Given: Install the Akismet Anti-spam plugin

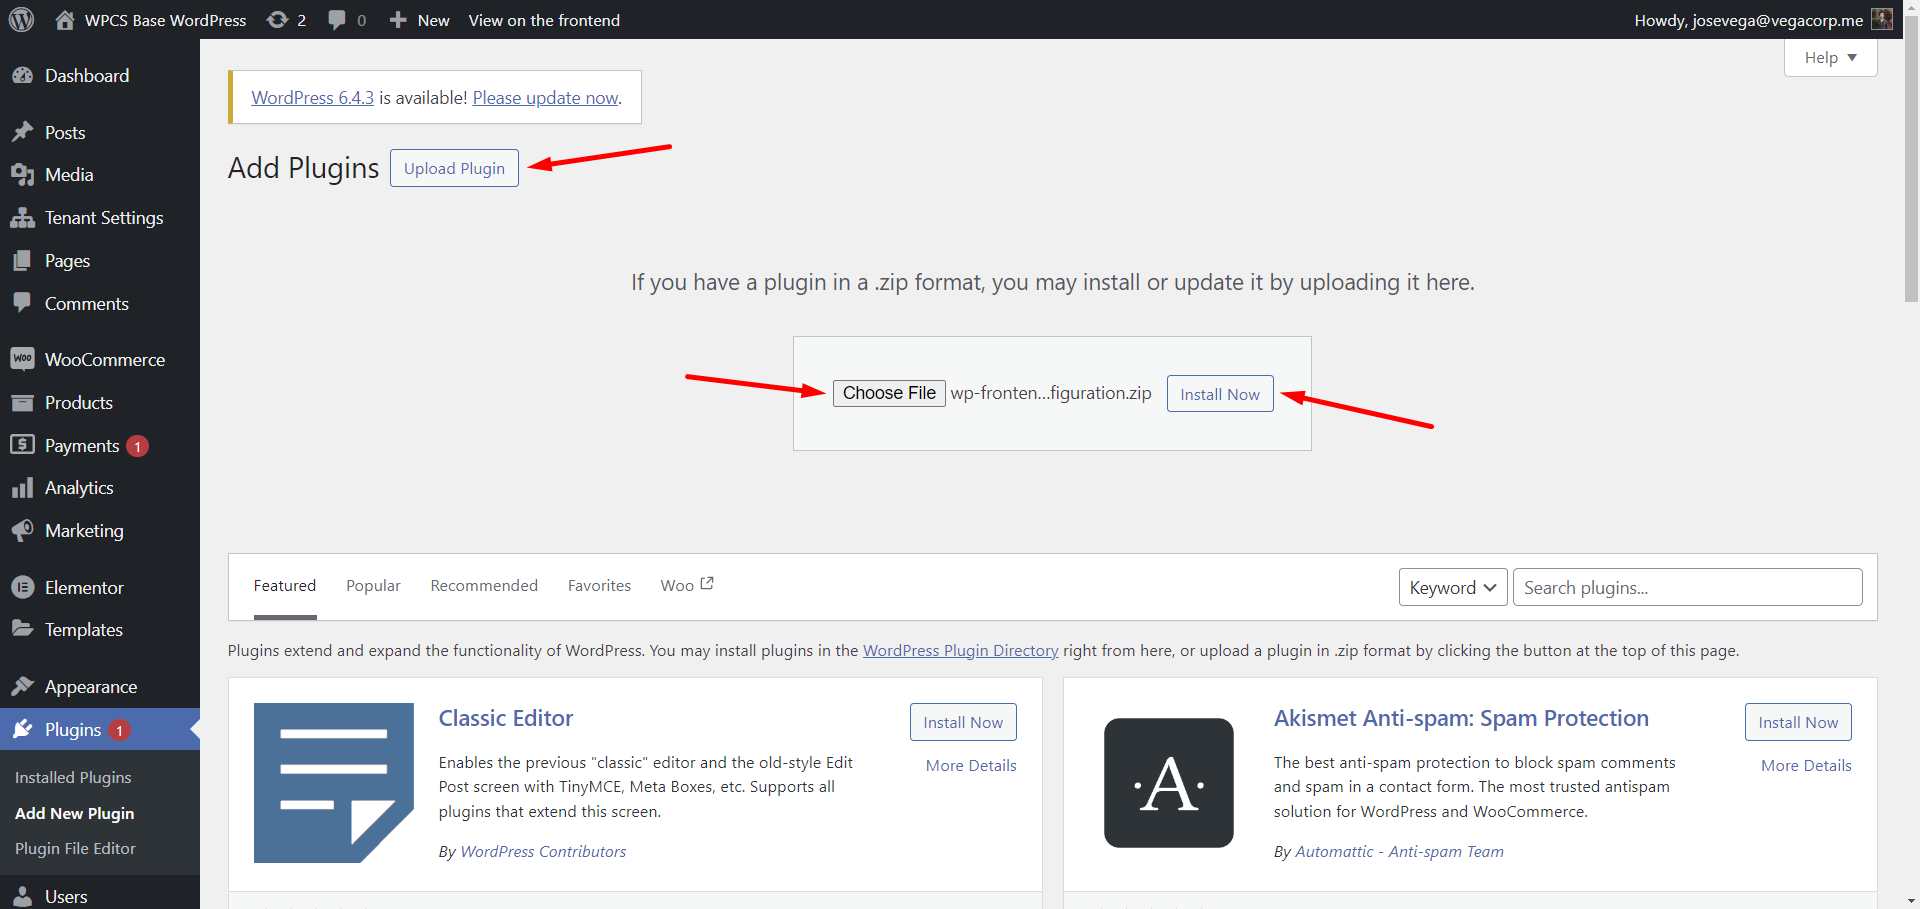Looking at the screenshot, I should click(x=1798, y=722).
